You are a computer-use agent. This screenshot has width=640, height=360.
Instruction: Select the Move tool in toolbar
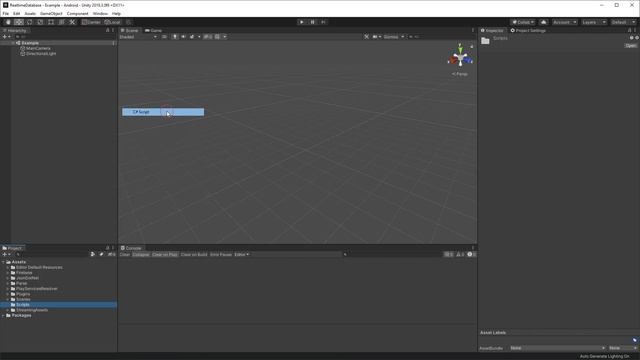point(19,22)
